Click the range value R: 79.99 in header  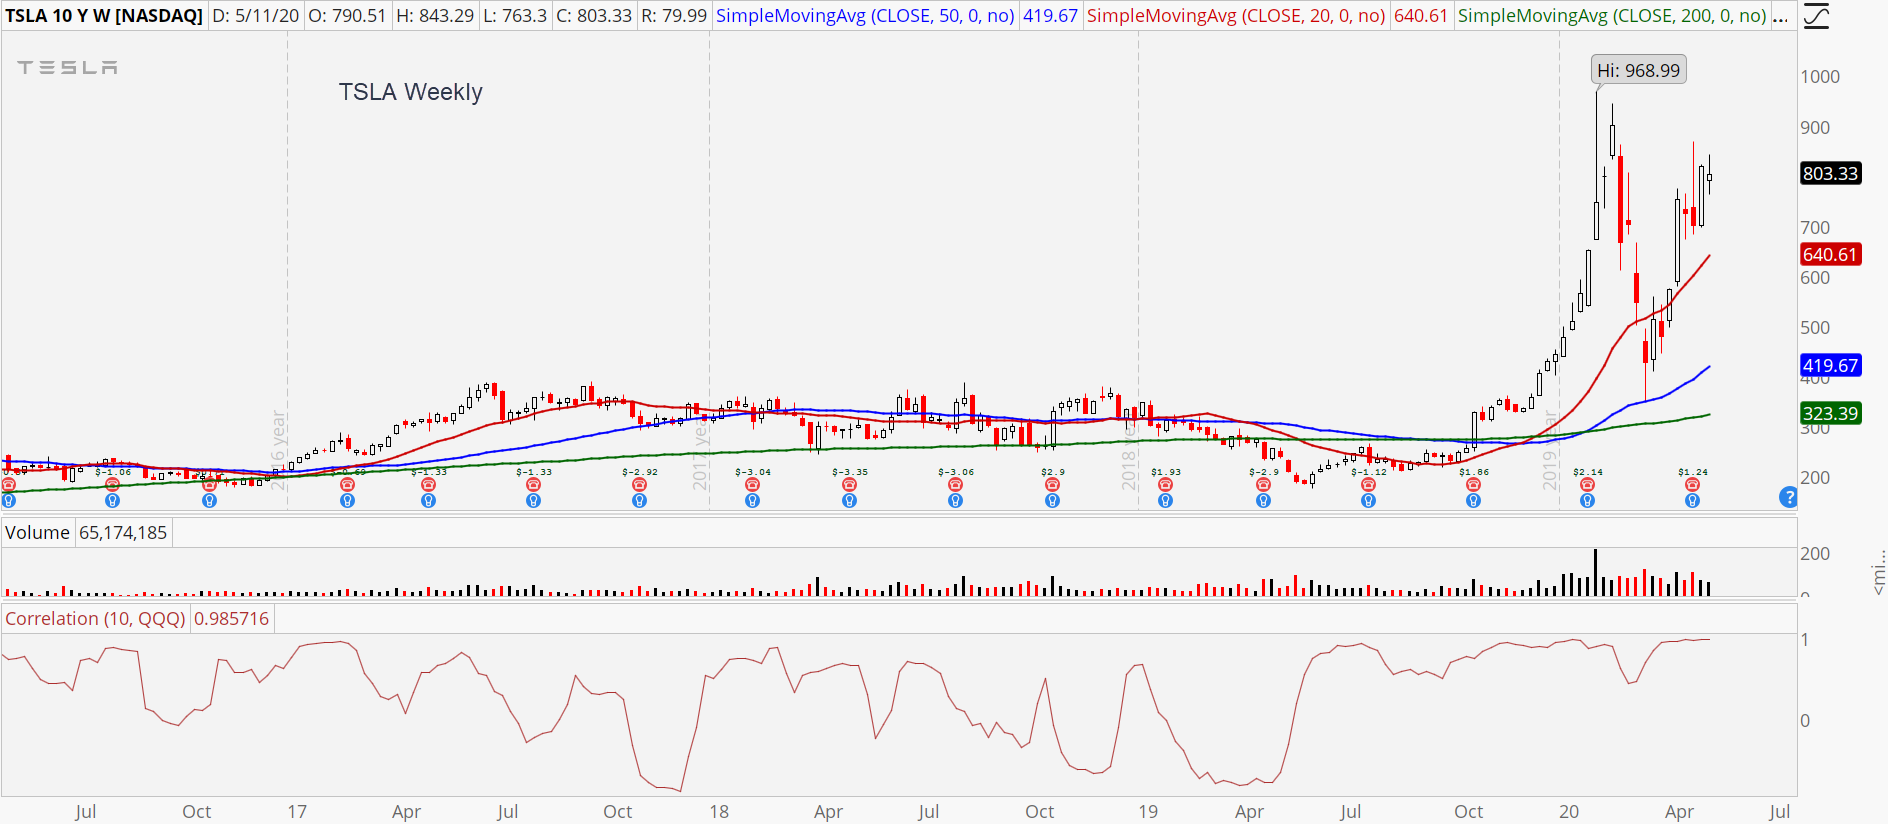click(x=674, y=16)
